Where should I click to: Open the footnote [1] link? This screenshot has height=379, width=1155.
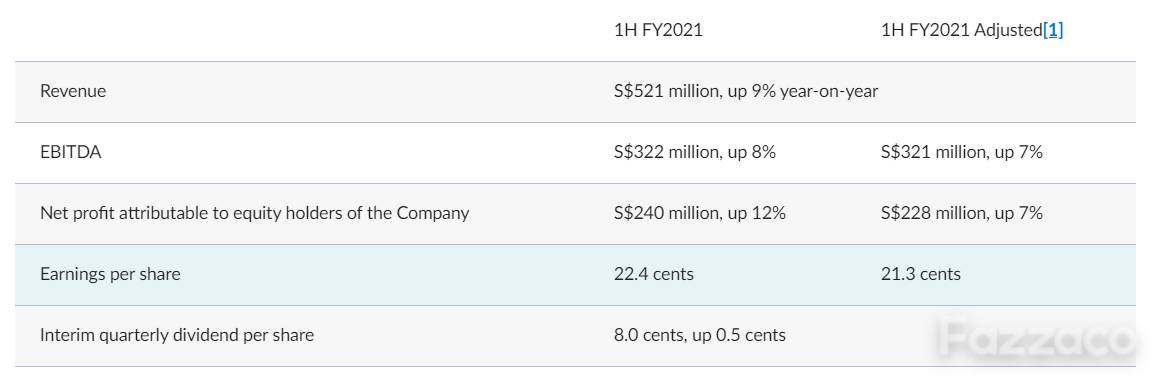point(1053,31)
